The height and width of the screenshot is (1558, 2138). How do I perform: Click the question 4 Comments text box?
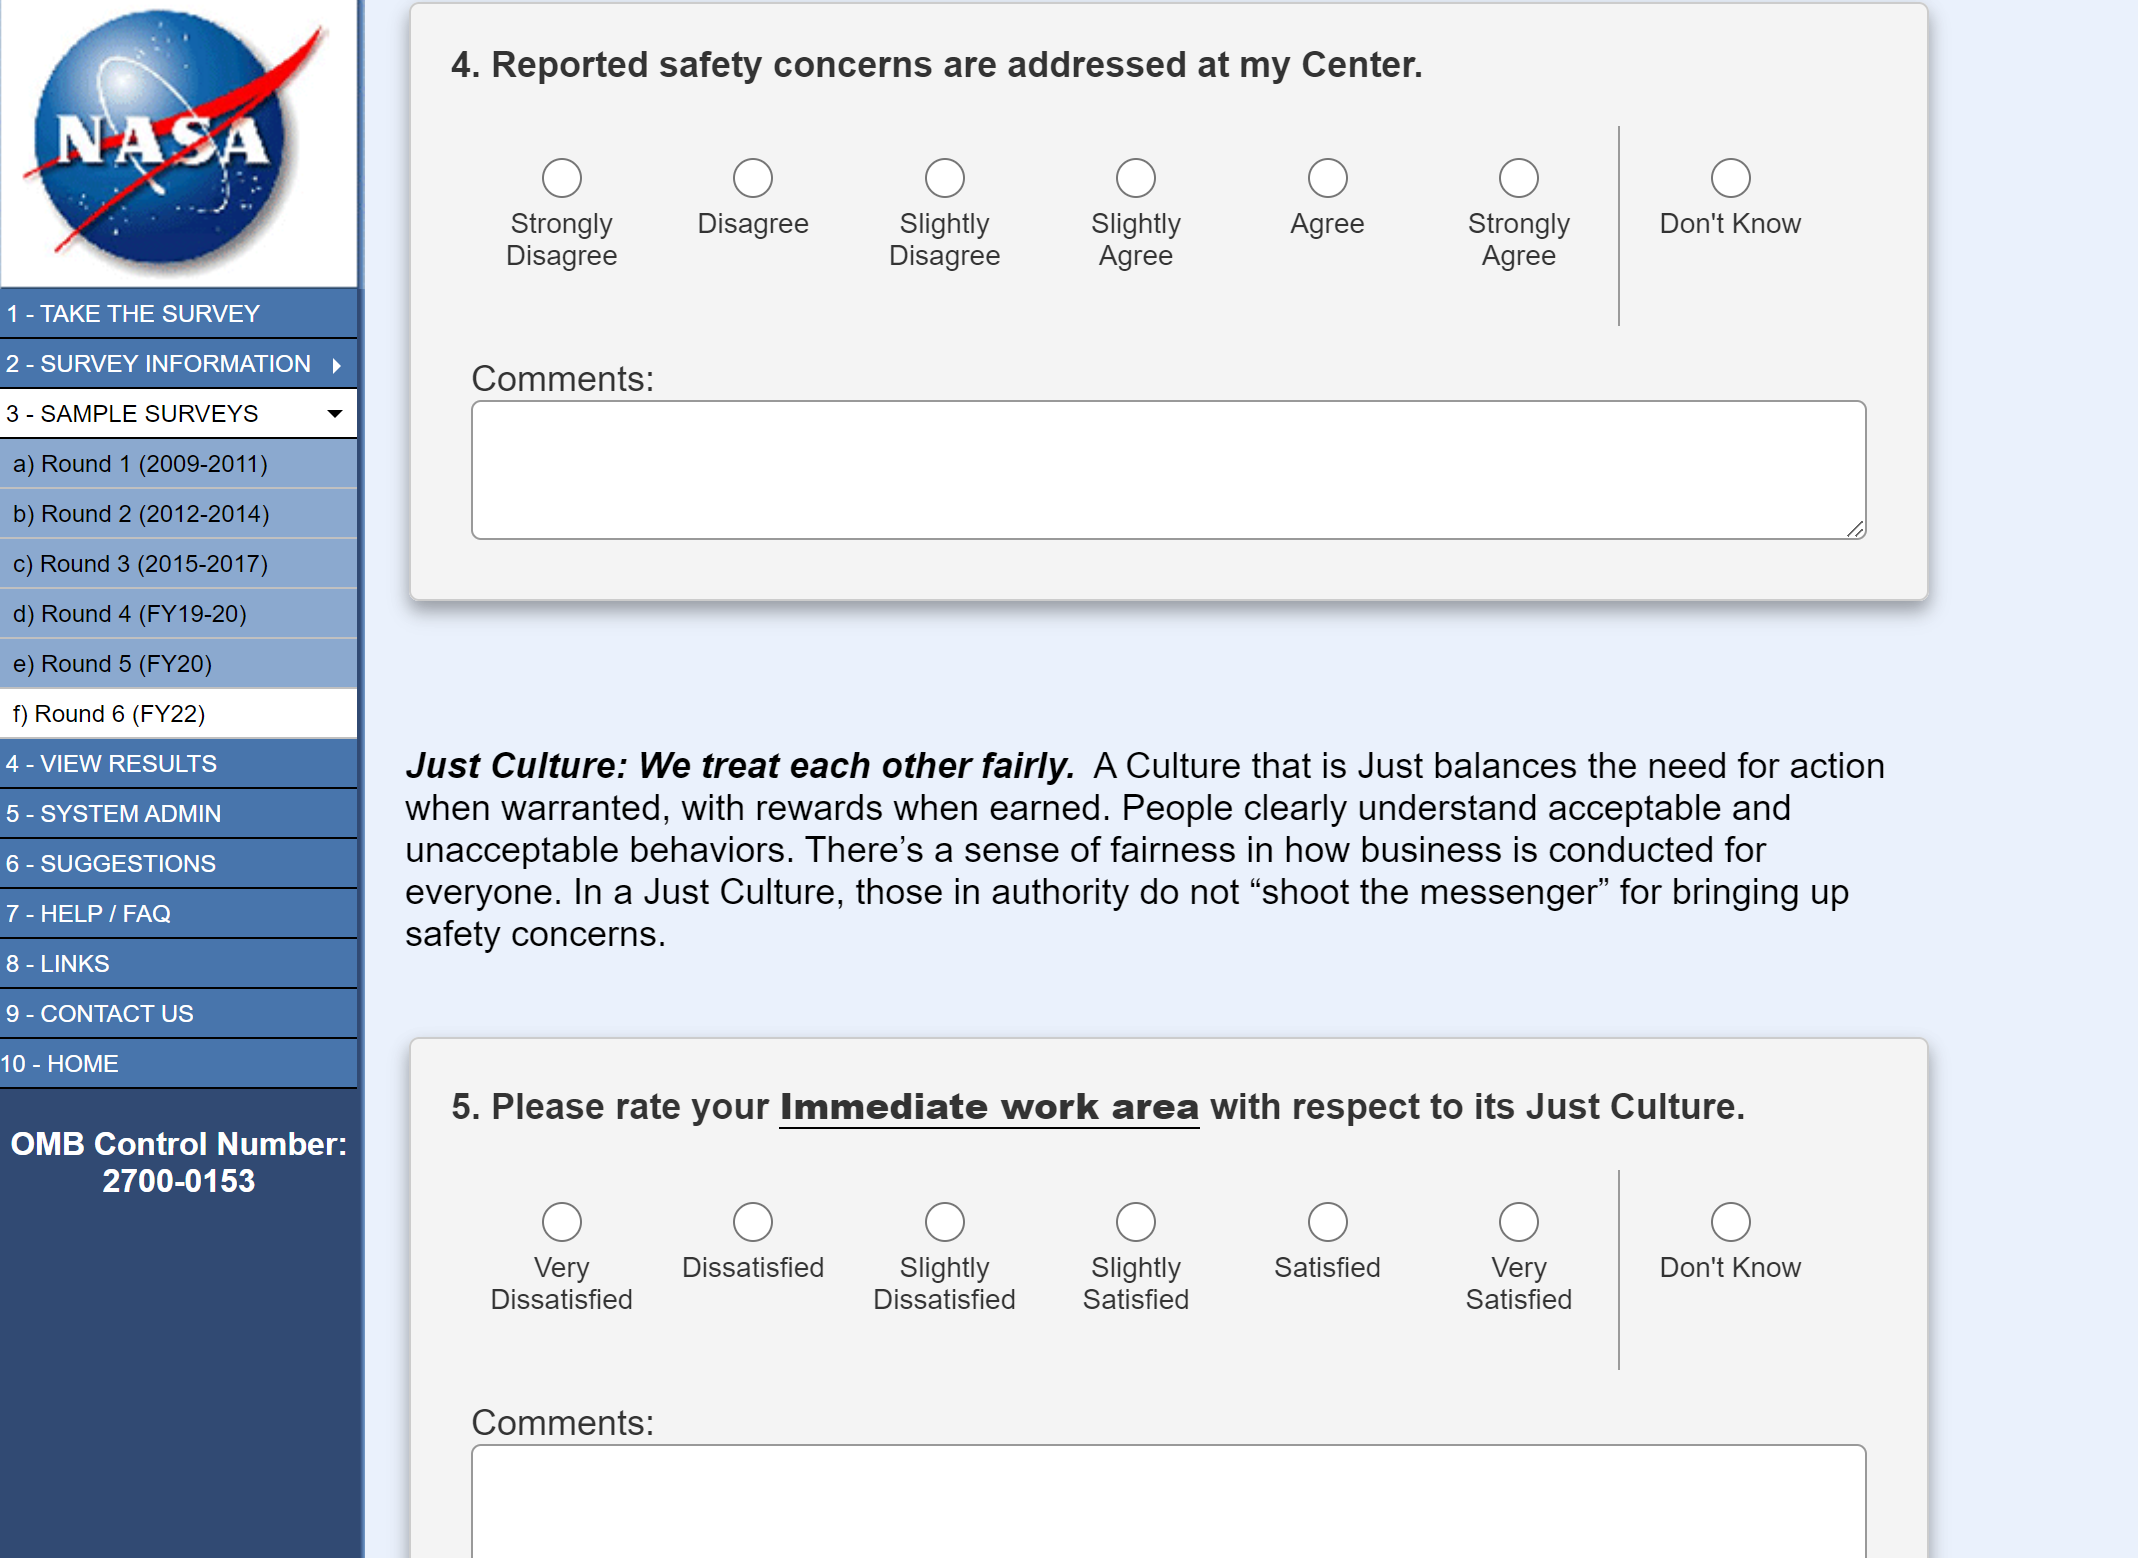[1168, 470]
